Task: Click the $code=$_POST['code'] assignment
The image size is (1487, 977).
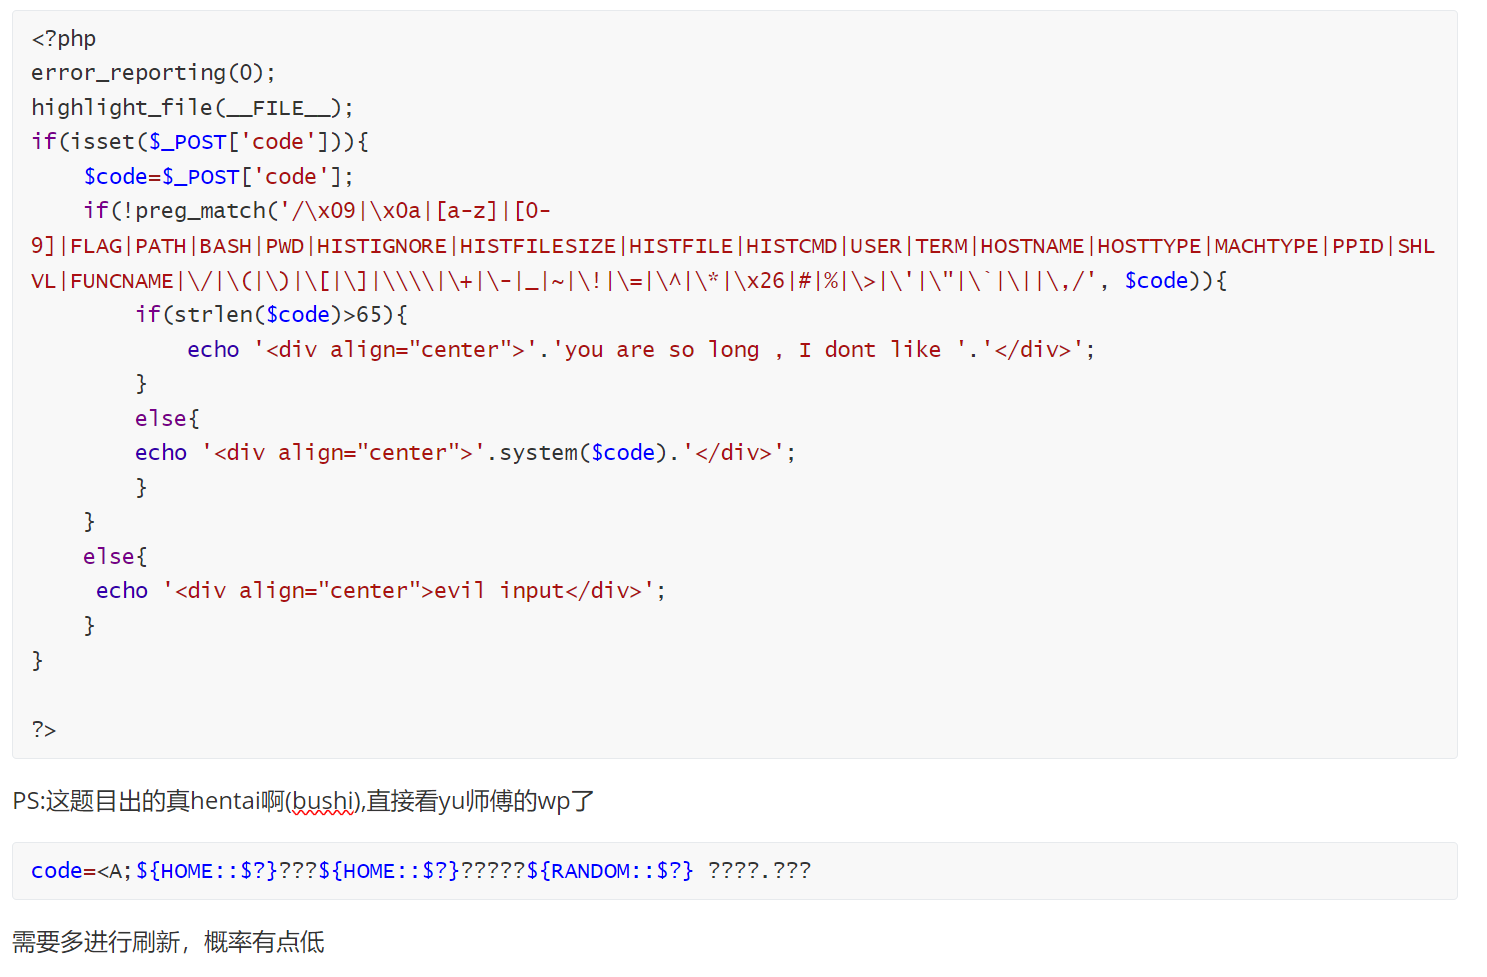Action: (218, 177)
